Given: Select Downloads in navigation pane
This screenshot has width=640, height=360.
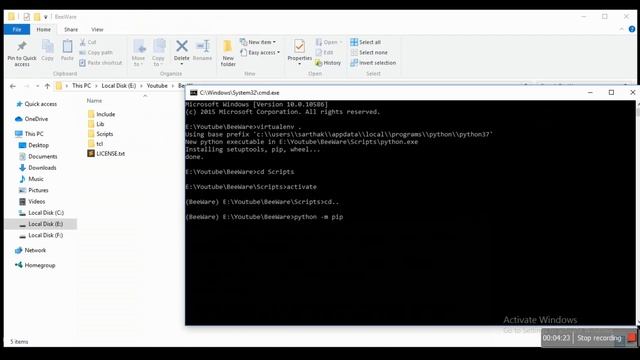Looking at the screenshot, I should click(42, 168).
